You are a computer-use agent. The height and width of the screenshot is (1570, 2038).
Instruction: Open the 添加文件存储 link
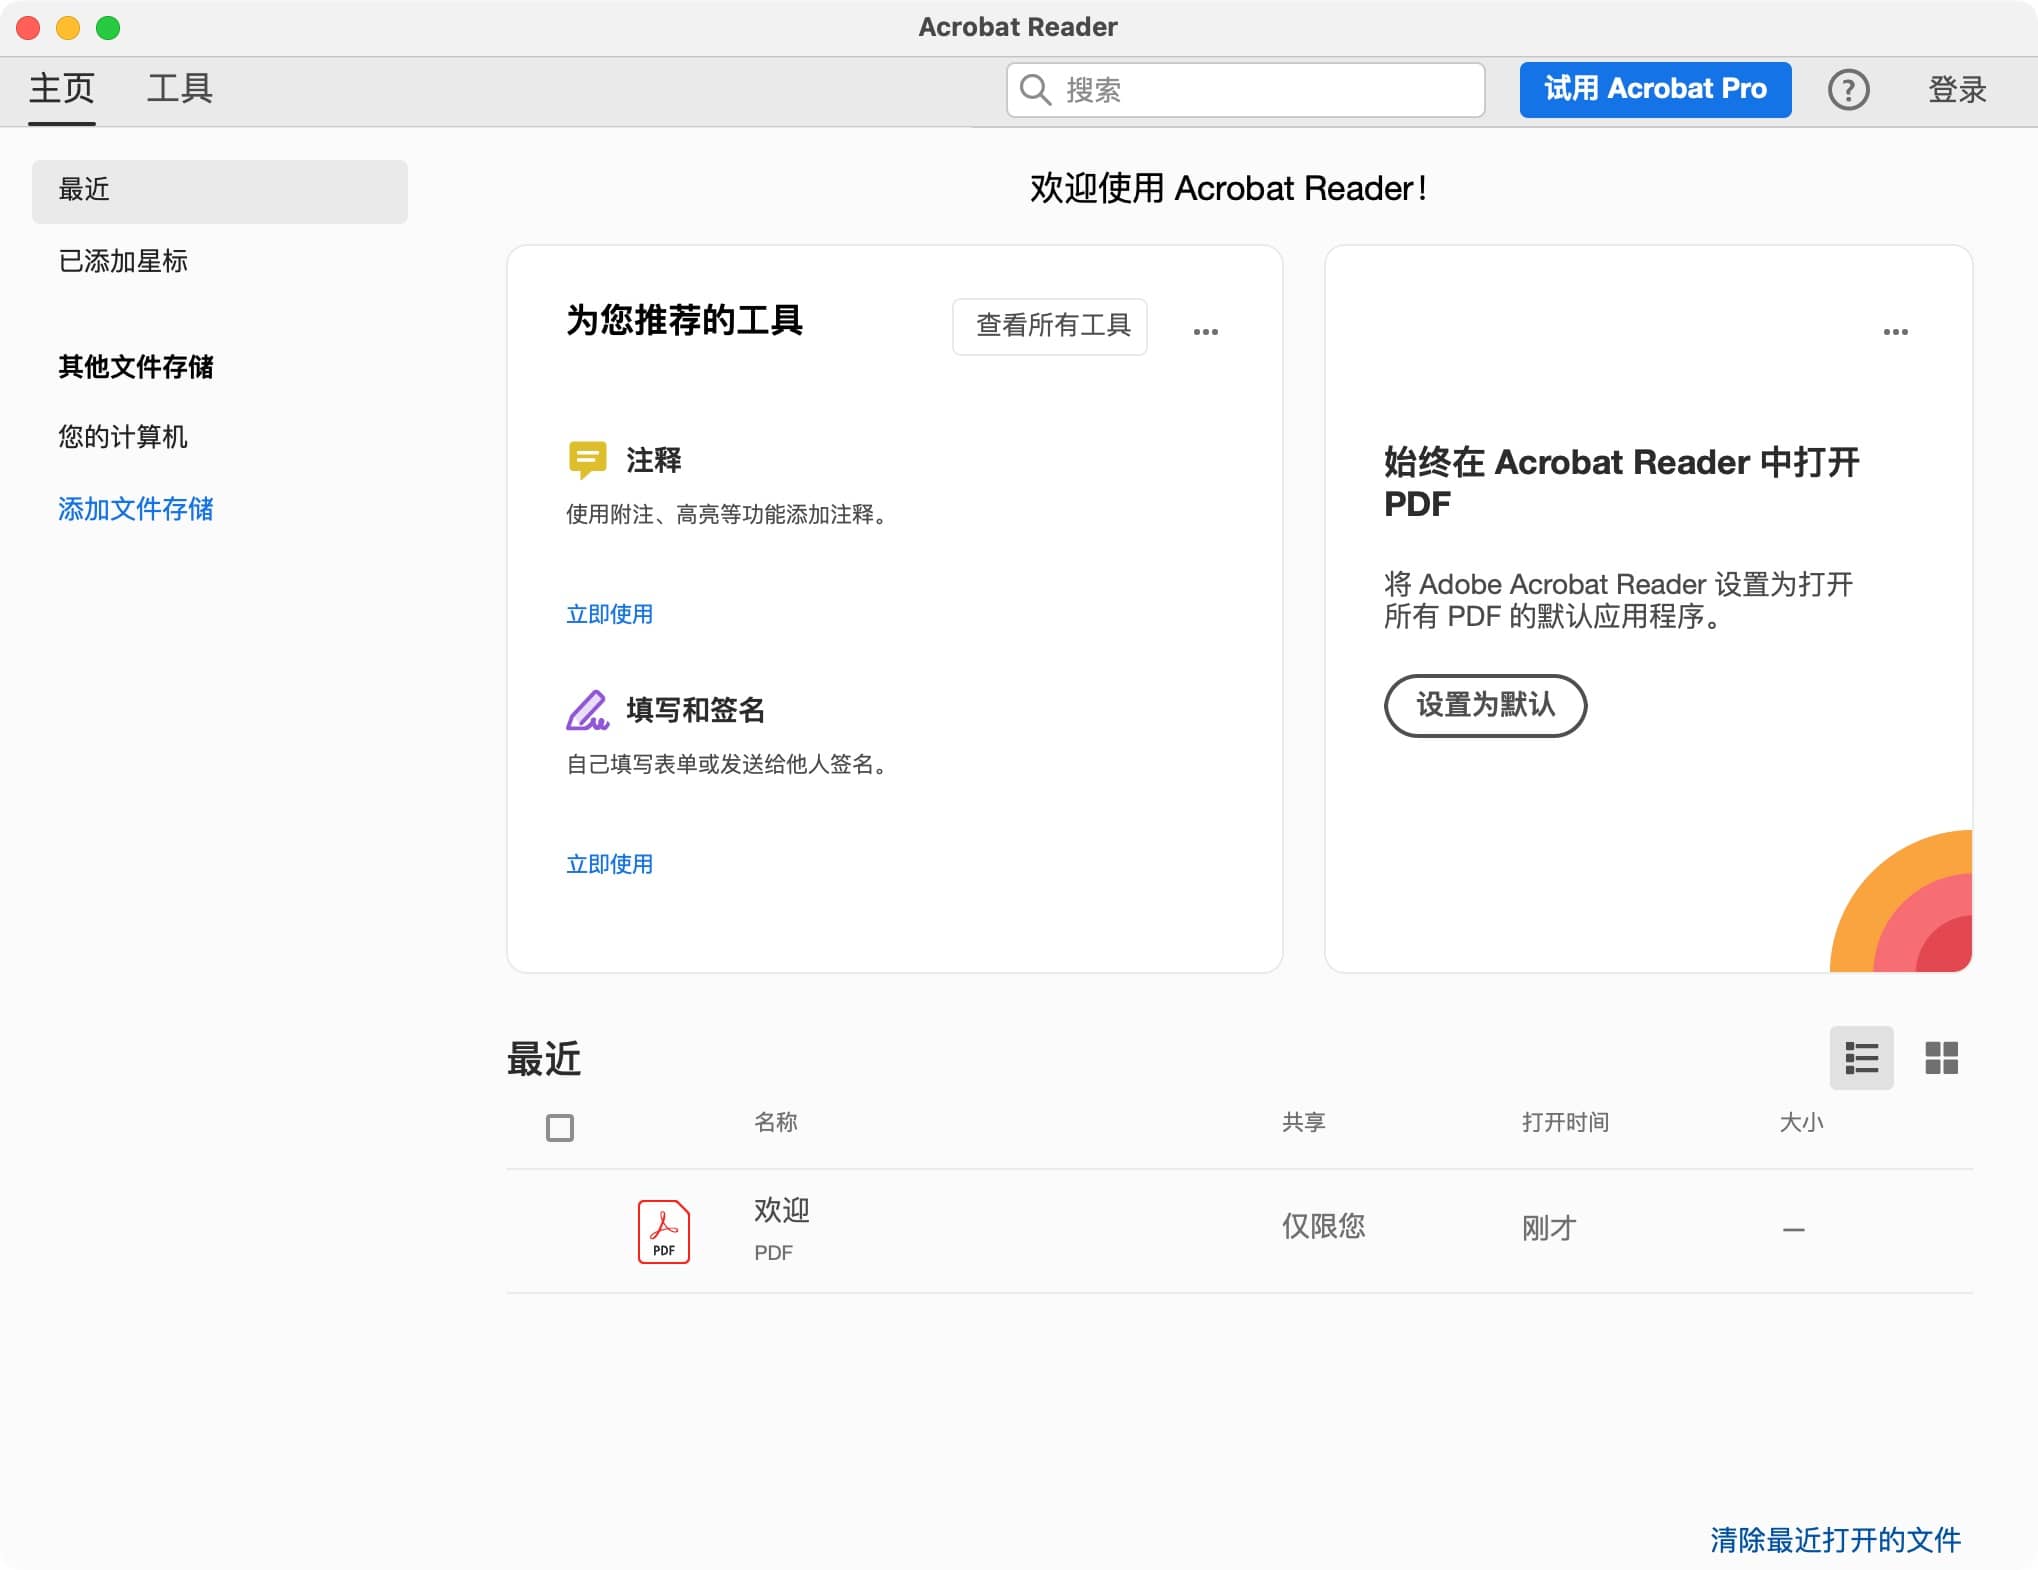(136, 509)
